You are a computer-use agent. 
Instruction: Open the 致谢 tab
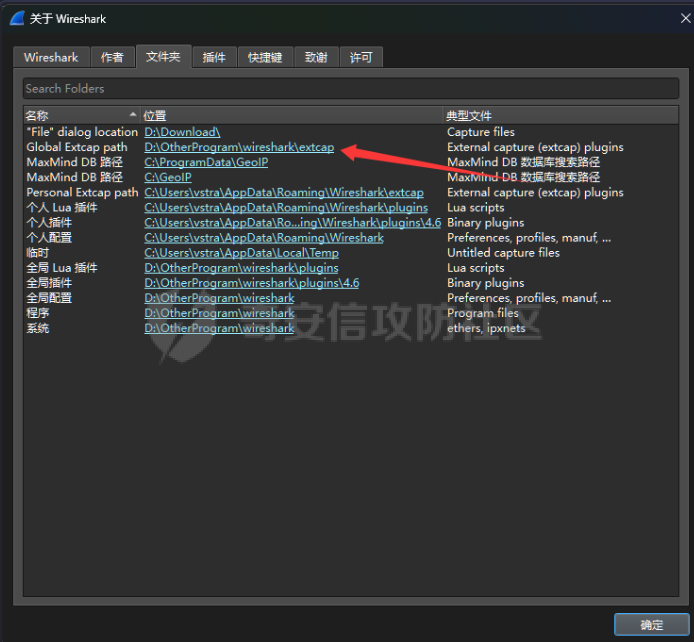pos(316,57)
